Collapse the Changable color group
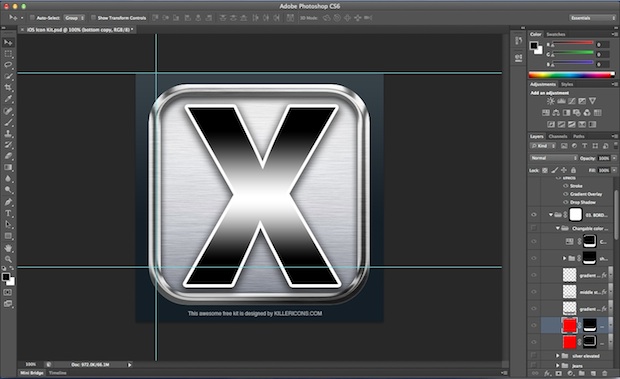Viewport: 620px width, 379px height. point(558,228)
